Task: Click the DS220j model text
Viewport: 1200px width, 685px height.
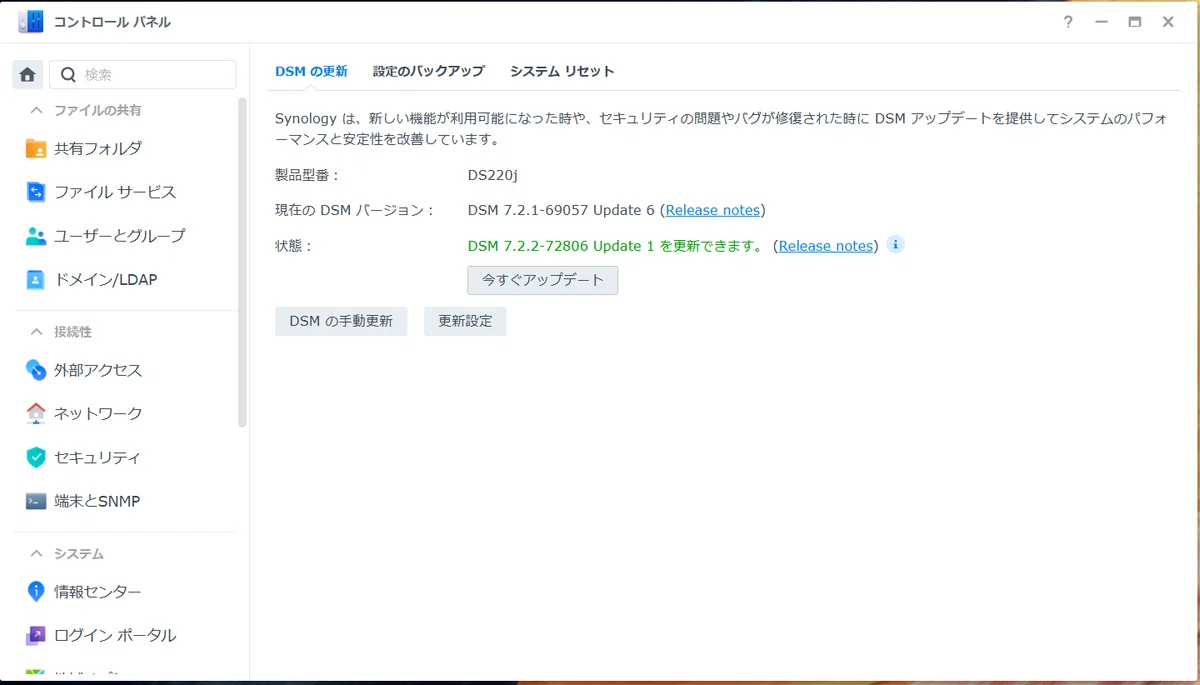Action: pyautogui.click(x=493, y=175)
